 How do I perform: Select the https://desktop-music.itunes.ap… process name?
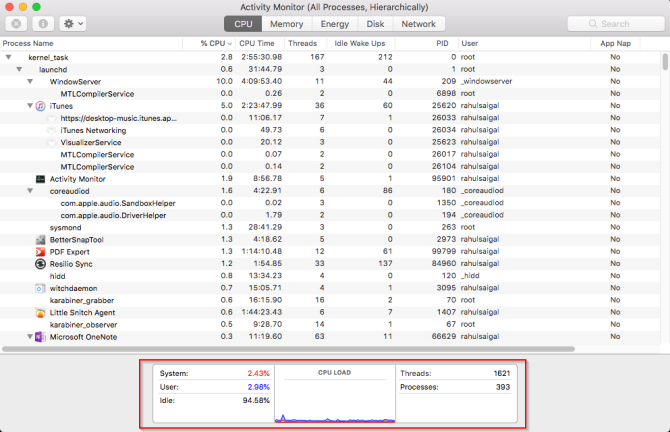coord(118,118)
